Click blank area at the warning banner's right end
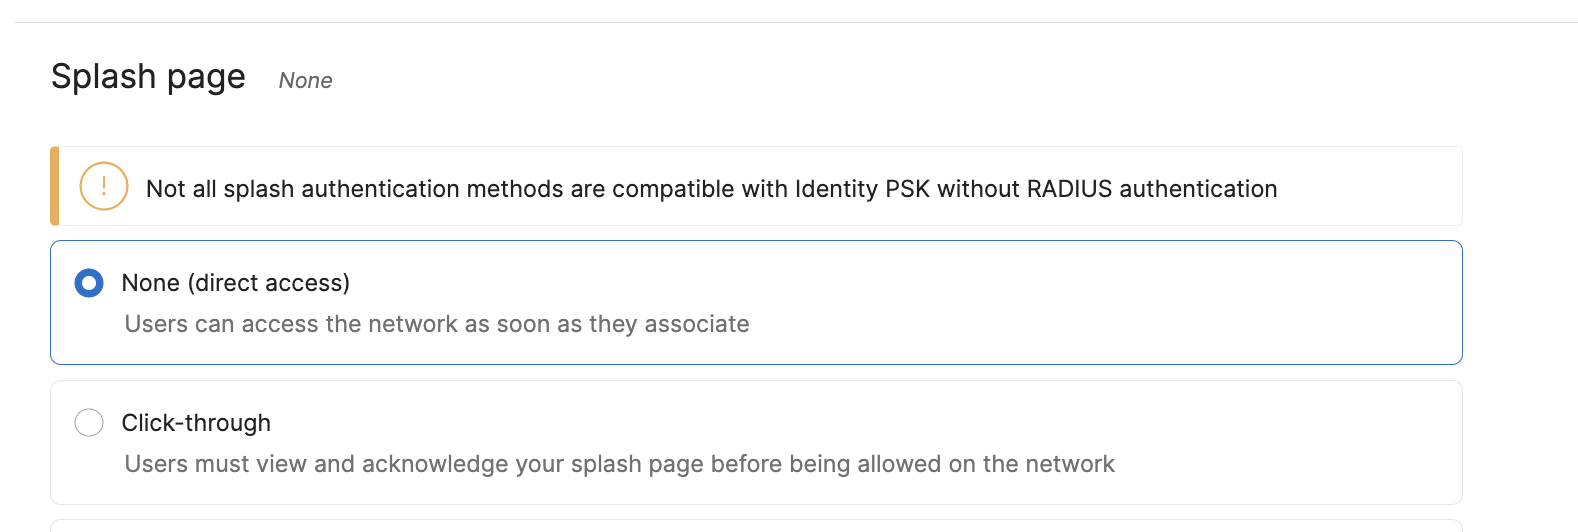 pos(1380,187)
